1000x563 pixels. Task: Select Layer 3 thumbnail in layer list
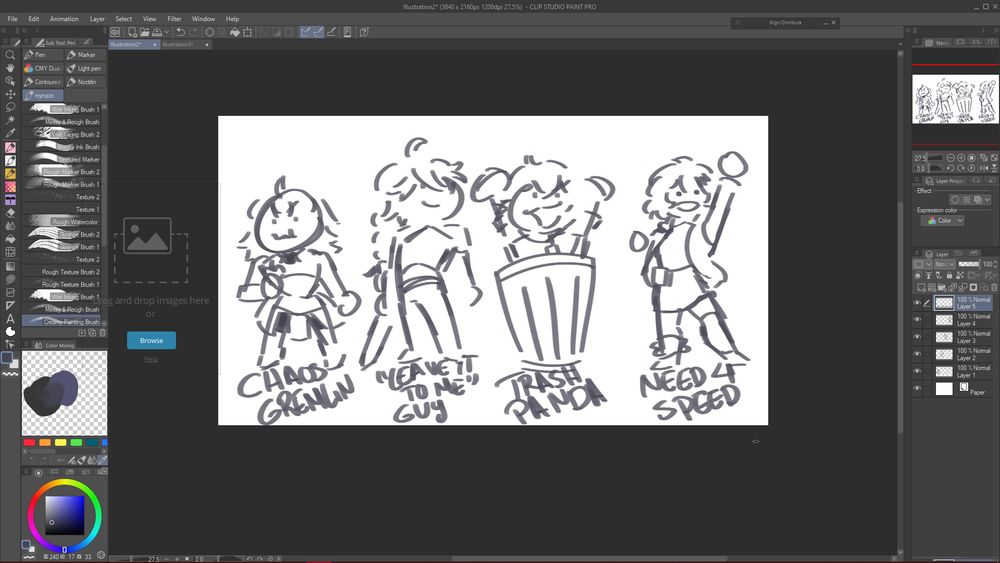(944, 337)
